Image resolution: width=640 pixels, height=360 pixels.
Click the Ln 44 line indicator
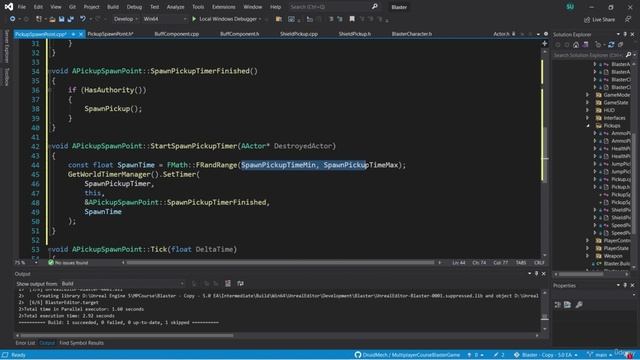pyautogui.click(x=459, y=262)
